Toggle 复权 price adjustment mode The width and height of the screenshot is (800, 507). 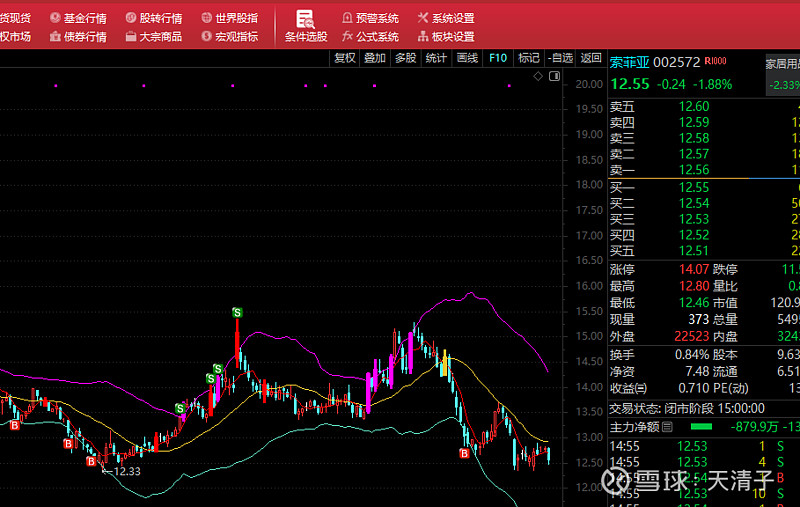pyautogui.click(x=345, y=58)
